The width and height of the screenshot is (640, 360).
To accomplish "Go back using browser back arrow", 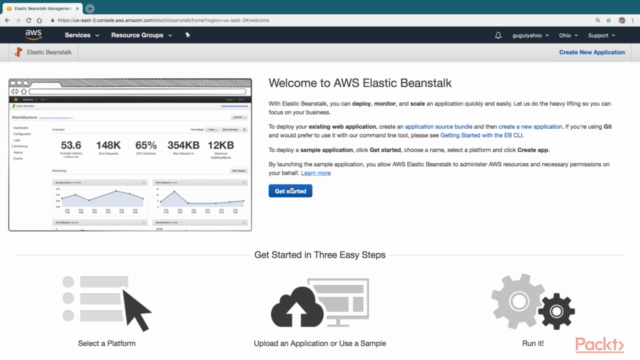I will coord(7,20).
